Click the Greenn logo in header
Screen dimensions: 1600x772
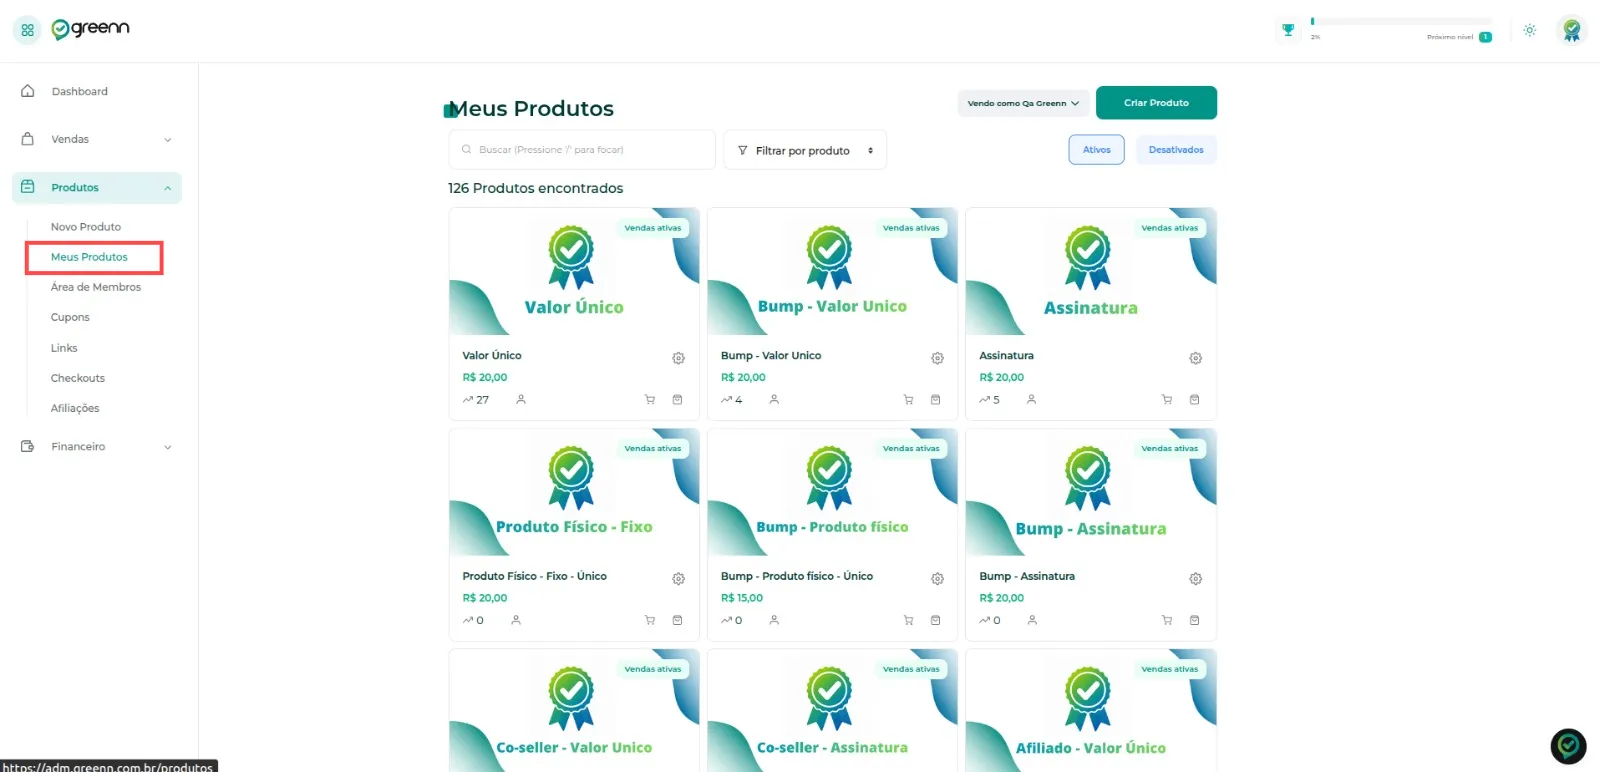(x=91, y=29)
